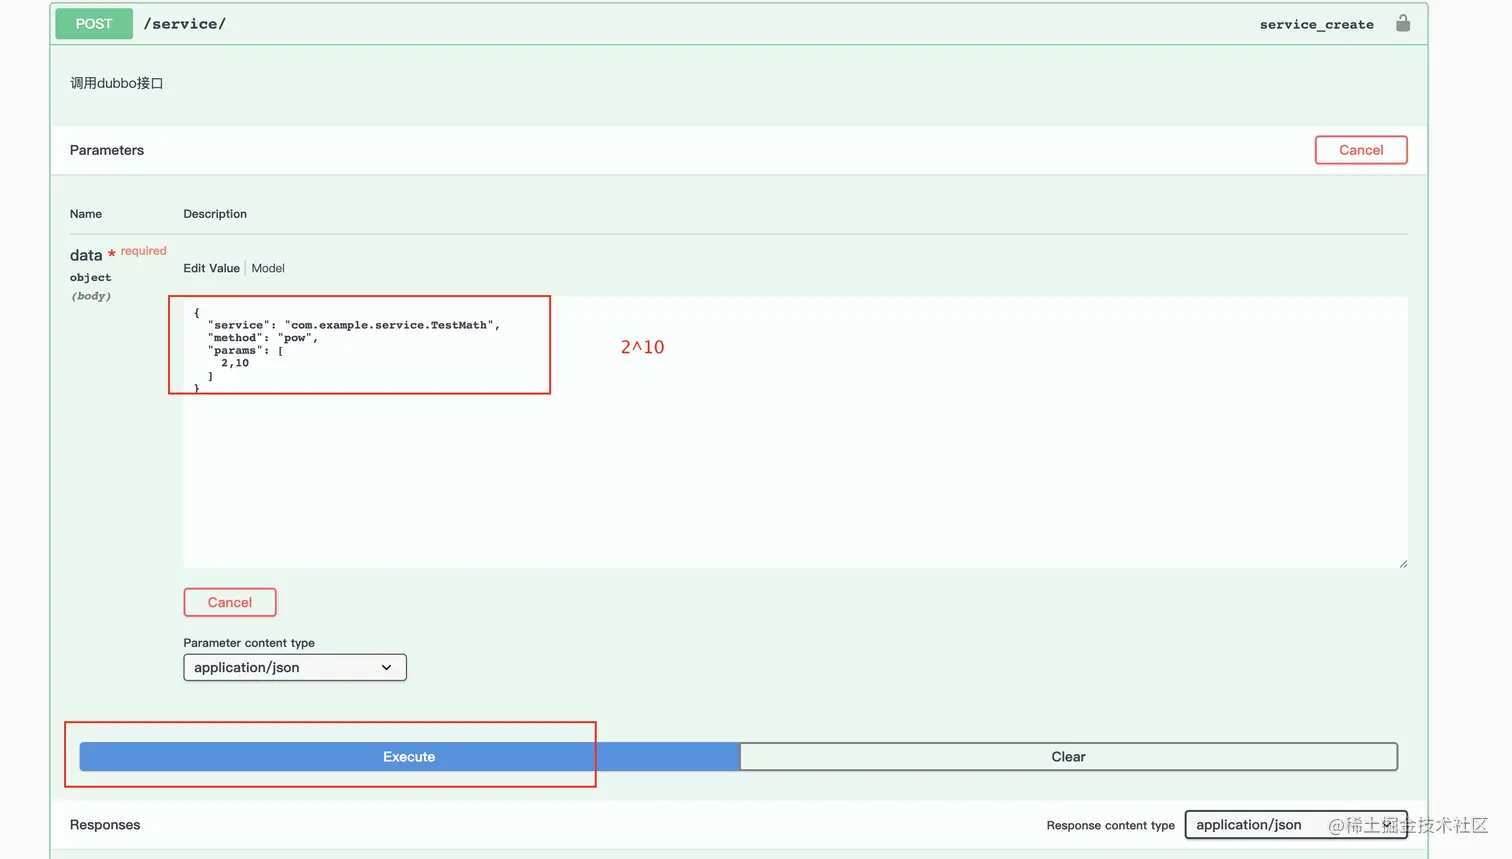Click the Cancel button beside Parameters

coord(1361,150)
